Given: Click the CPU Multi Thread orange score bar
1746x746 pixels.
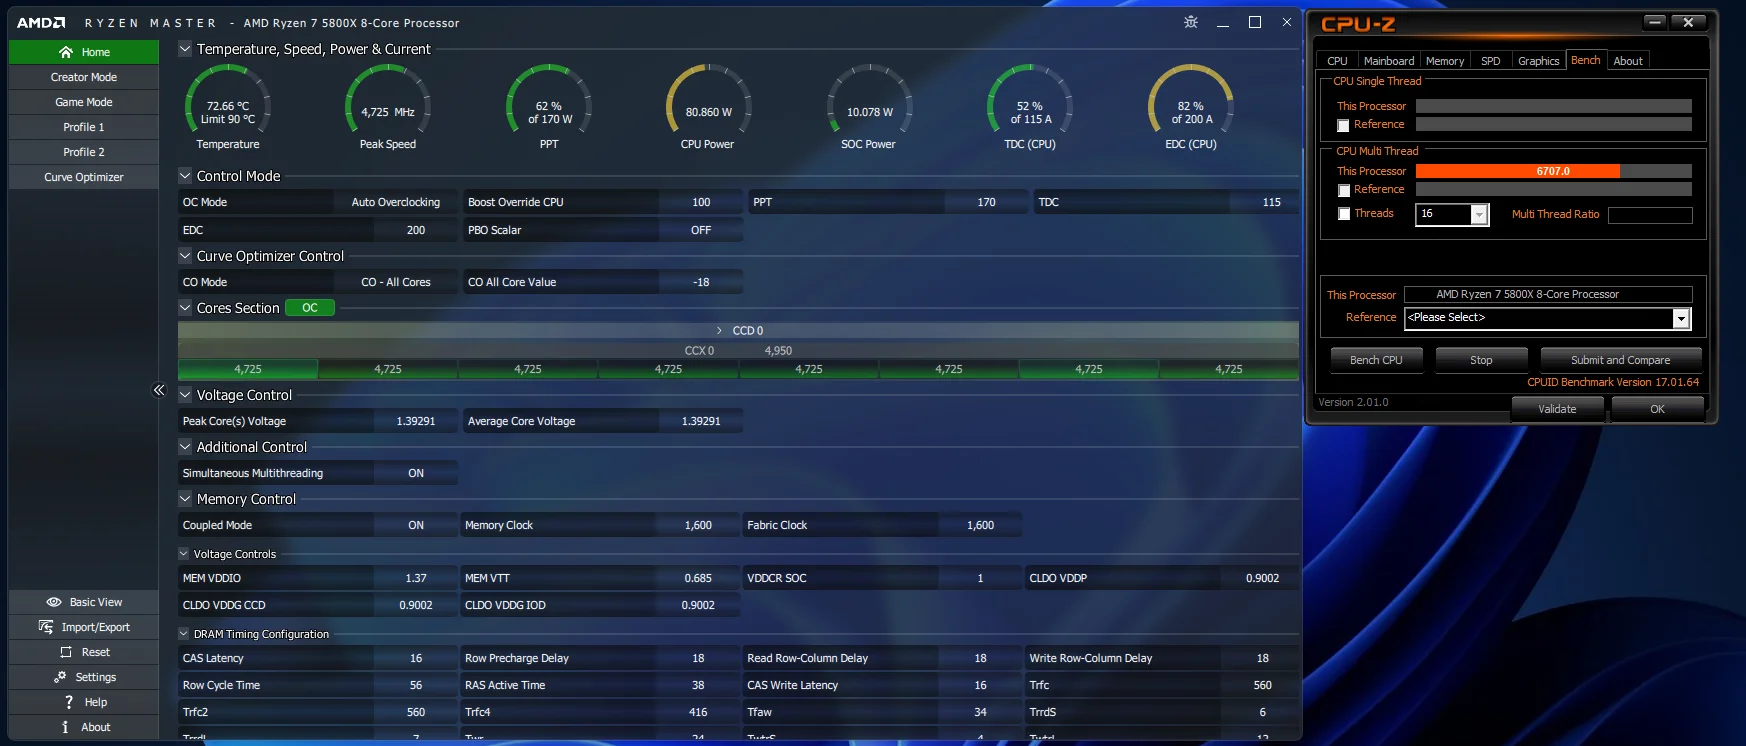Looking at the screenshot, I should click(x=1518, y=171).
